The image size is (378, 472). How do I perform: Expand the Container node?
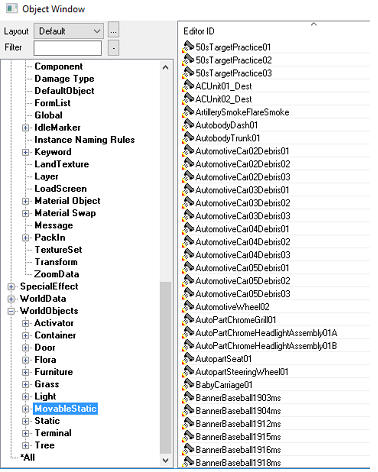25,335
